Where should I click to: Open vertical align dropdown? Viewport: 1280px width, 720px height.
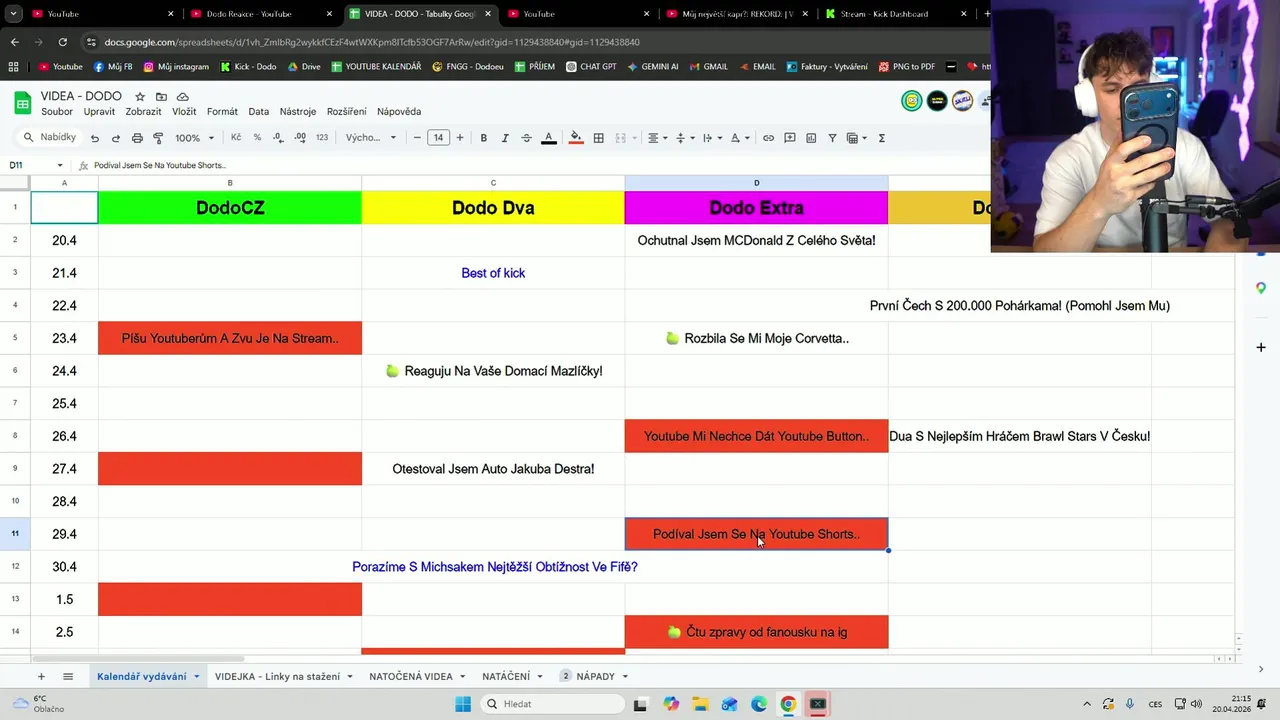pos(684,138)
